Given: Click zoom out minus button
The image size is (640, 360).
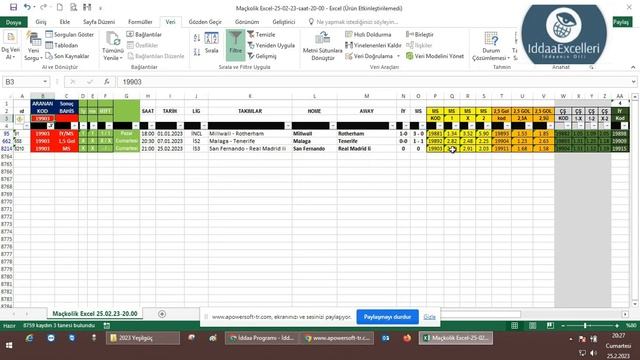Looking at the screenshot, I should point(563,325).
